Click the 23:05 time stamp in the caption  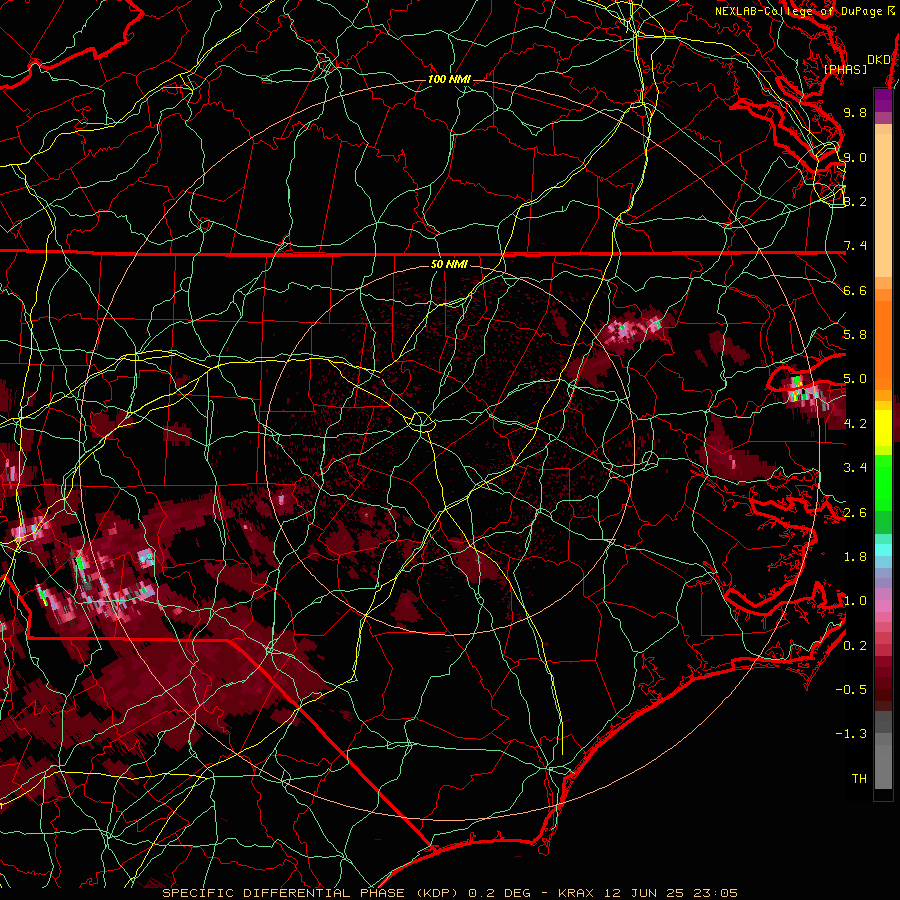pos(717,893)
